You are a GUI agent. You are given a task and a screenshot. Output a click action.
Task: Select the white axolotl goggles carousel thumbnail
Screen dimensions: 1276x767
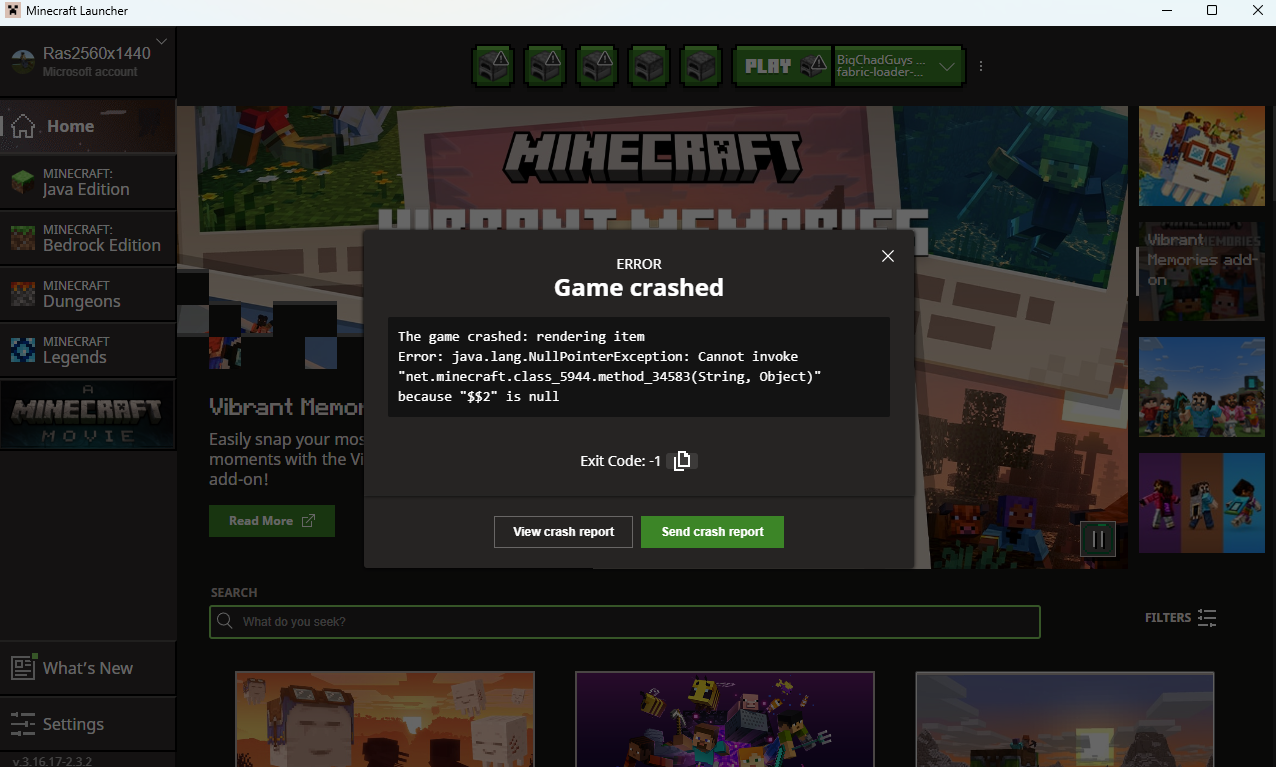pos(1202,155)
